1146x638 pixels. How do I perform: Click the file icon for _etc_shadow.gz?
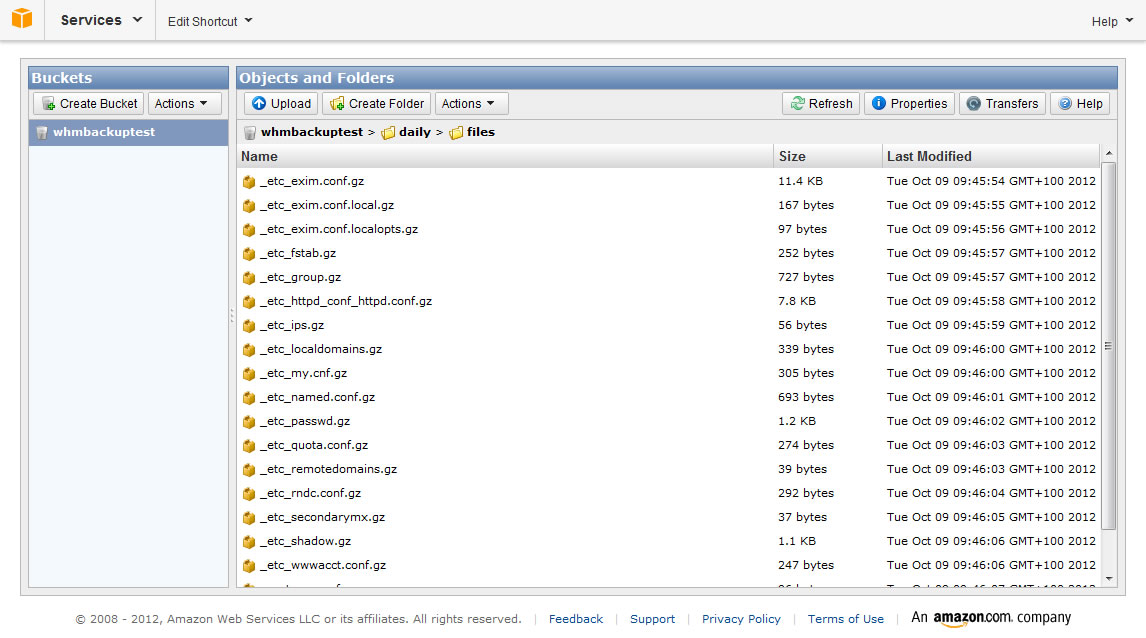pos(249,542)
